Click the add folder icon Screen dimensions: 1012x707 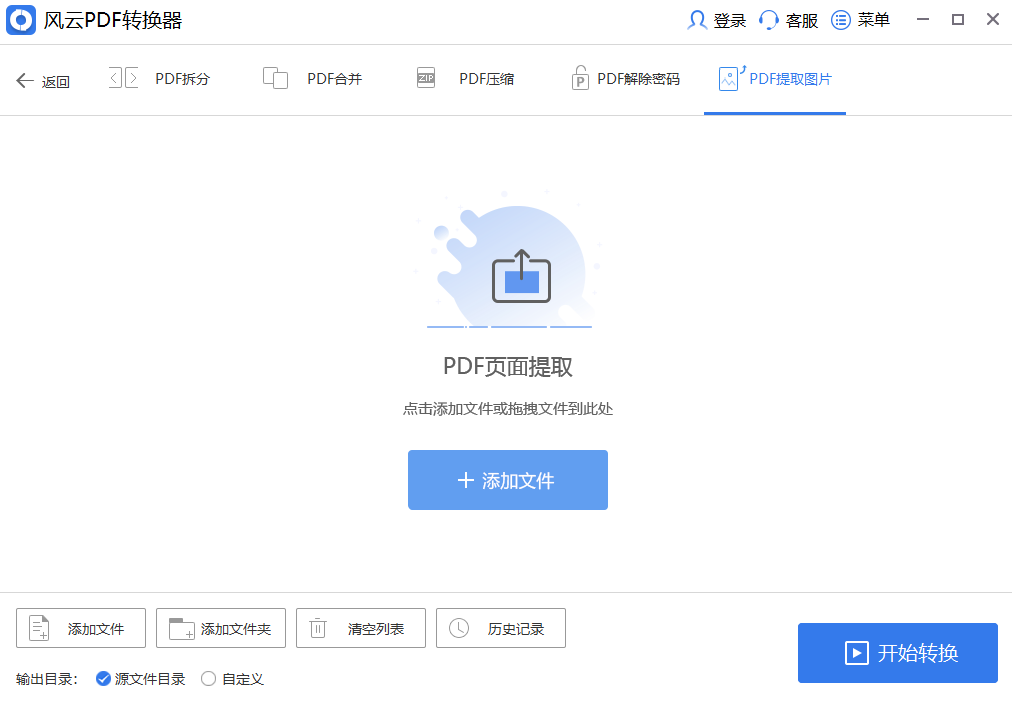click(181, 628)
